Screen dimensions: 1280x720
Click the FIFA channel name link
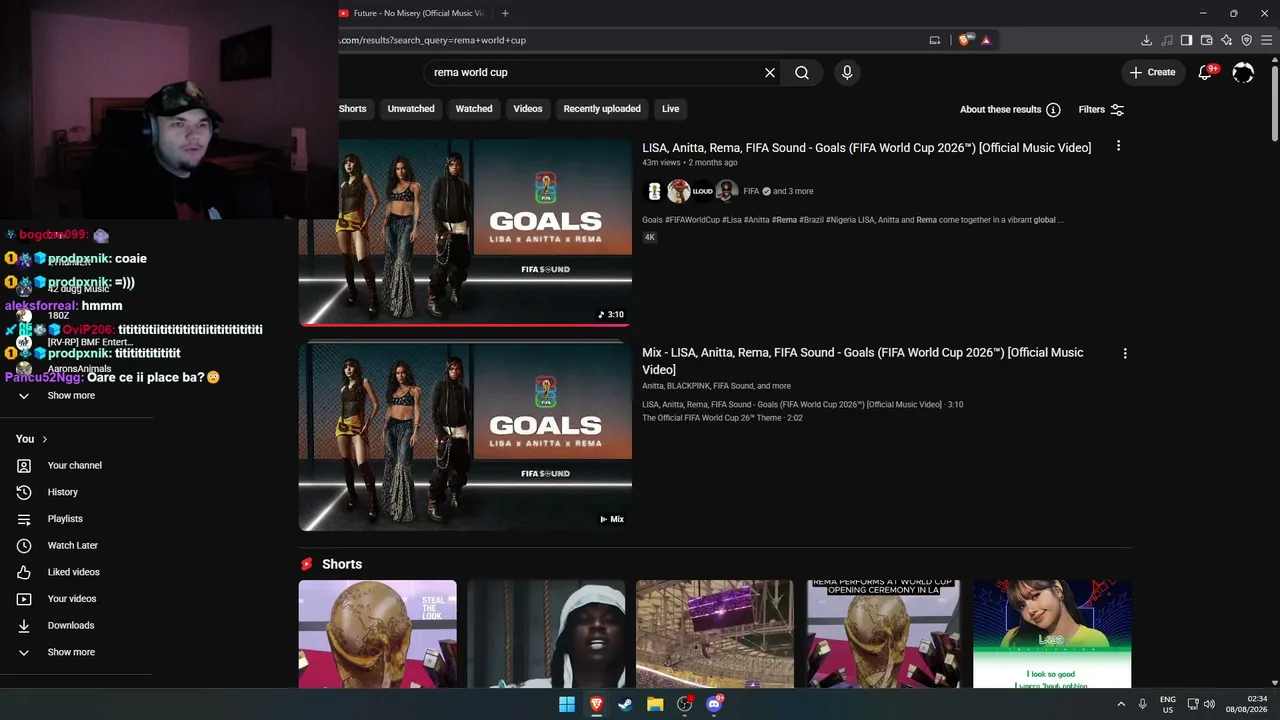tap(751, 191)
